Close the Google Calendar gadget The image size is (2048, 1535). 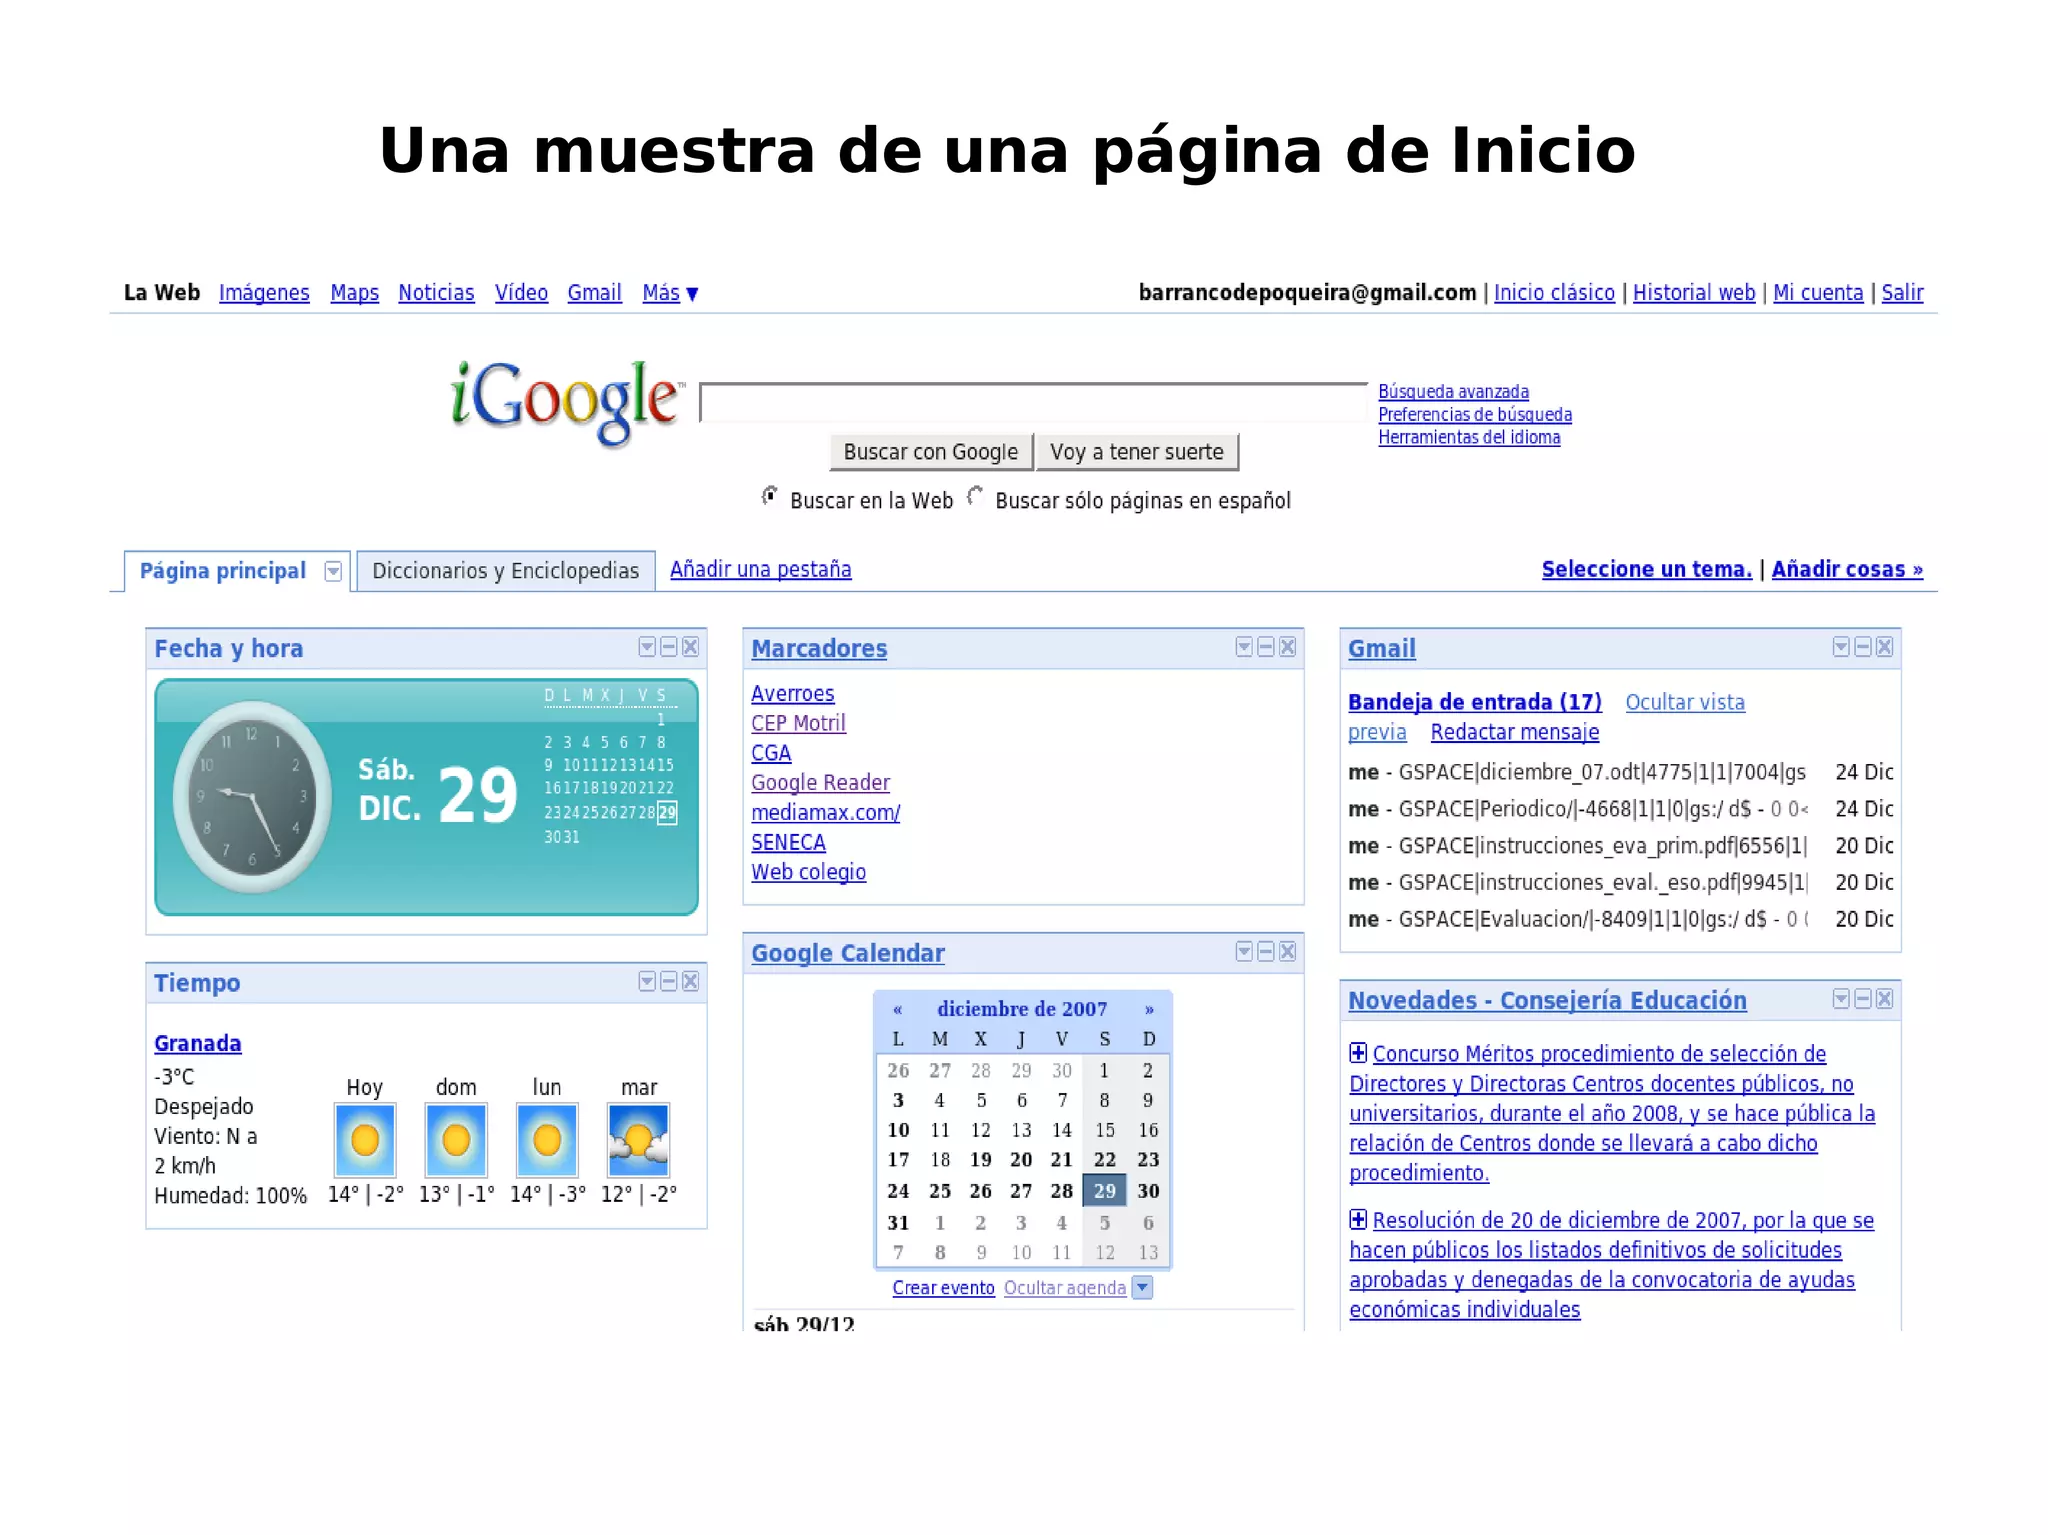(1288, 951)
